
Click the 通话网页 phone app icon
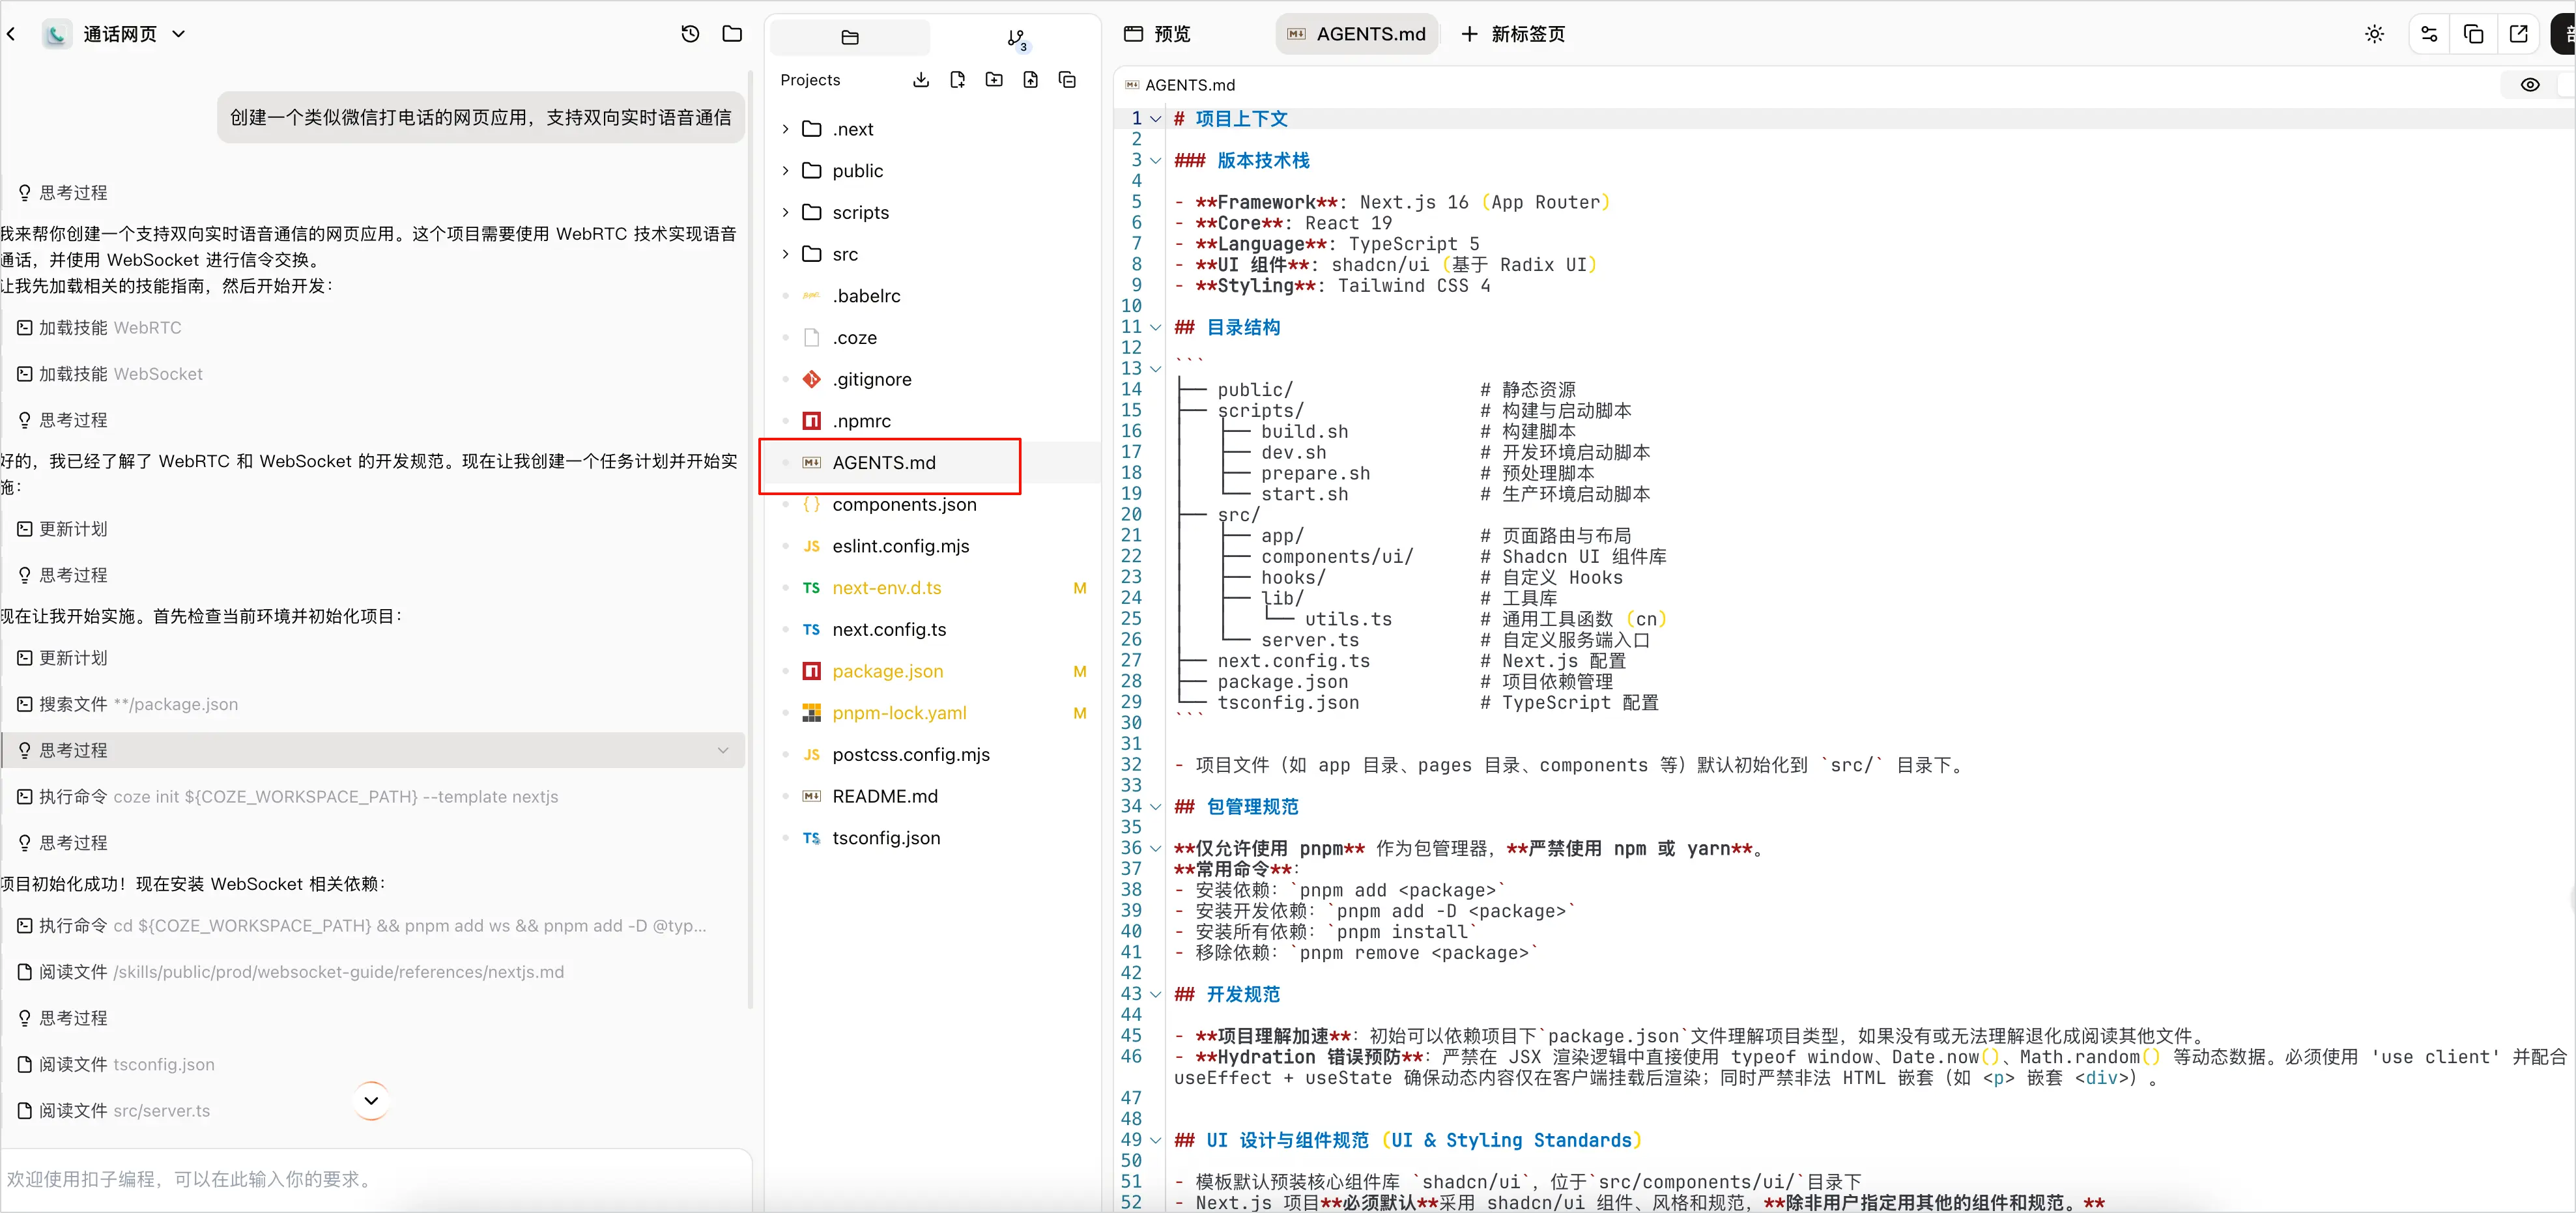(x=57, y=34)
